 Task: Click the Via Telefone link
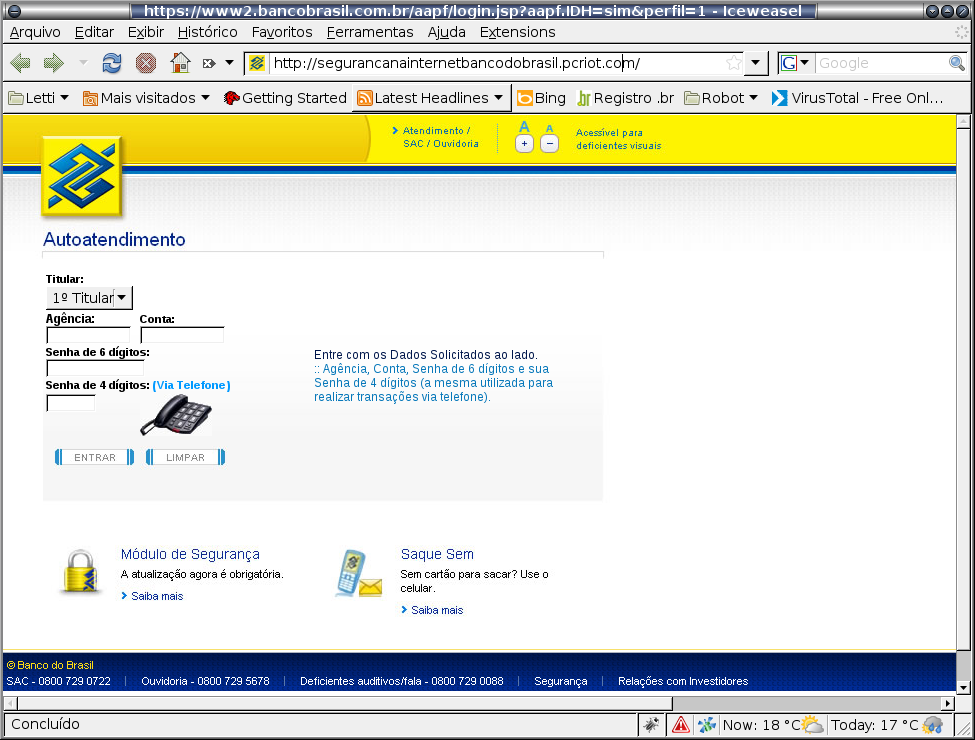coord(192,385)
